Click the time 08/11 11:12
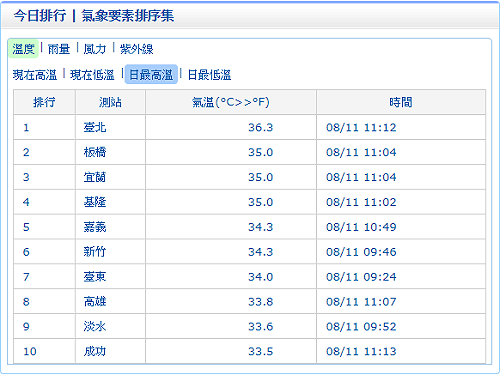The image size is (500, 375). (x=361, y=127)
